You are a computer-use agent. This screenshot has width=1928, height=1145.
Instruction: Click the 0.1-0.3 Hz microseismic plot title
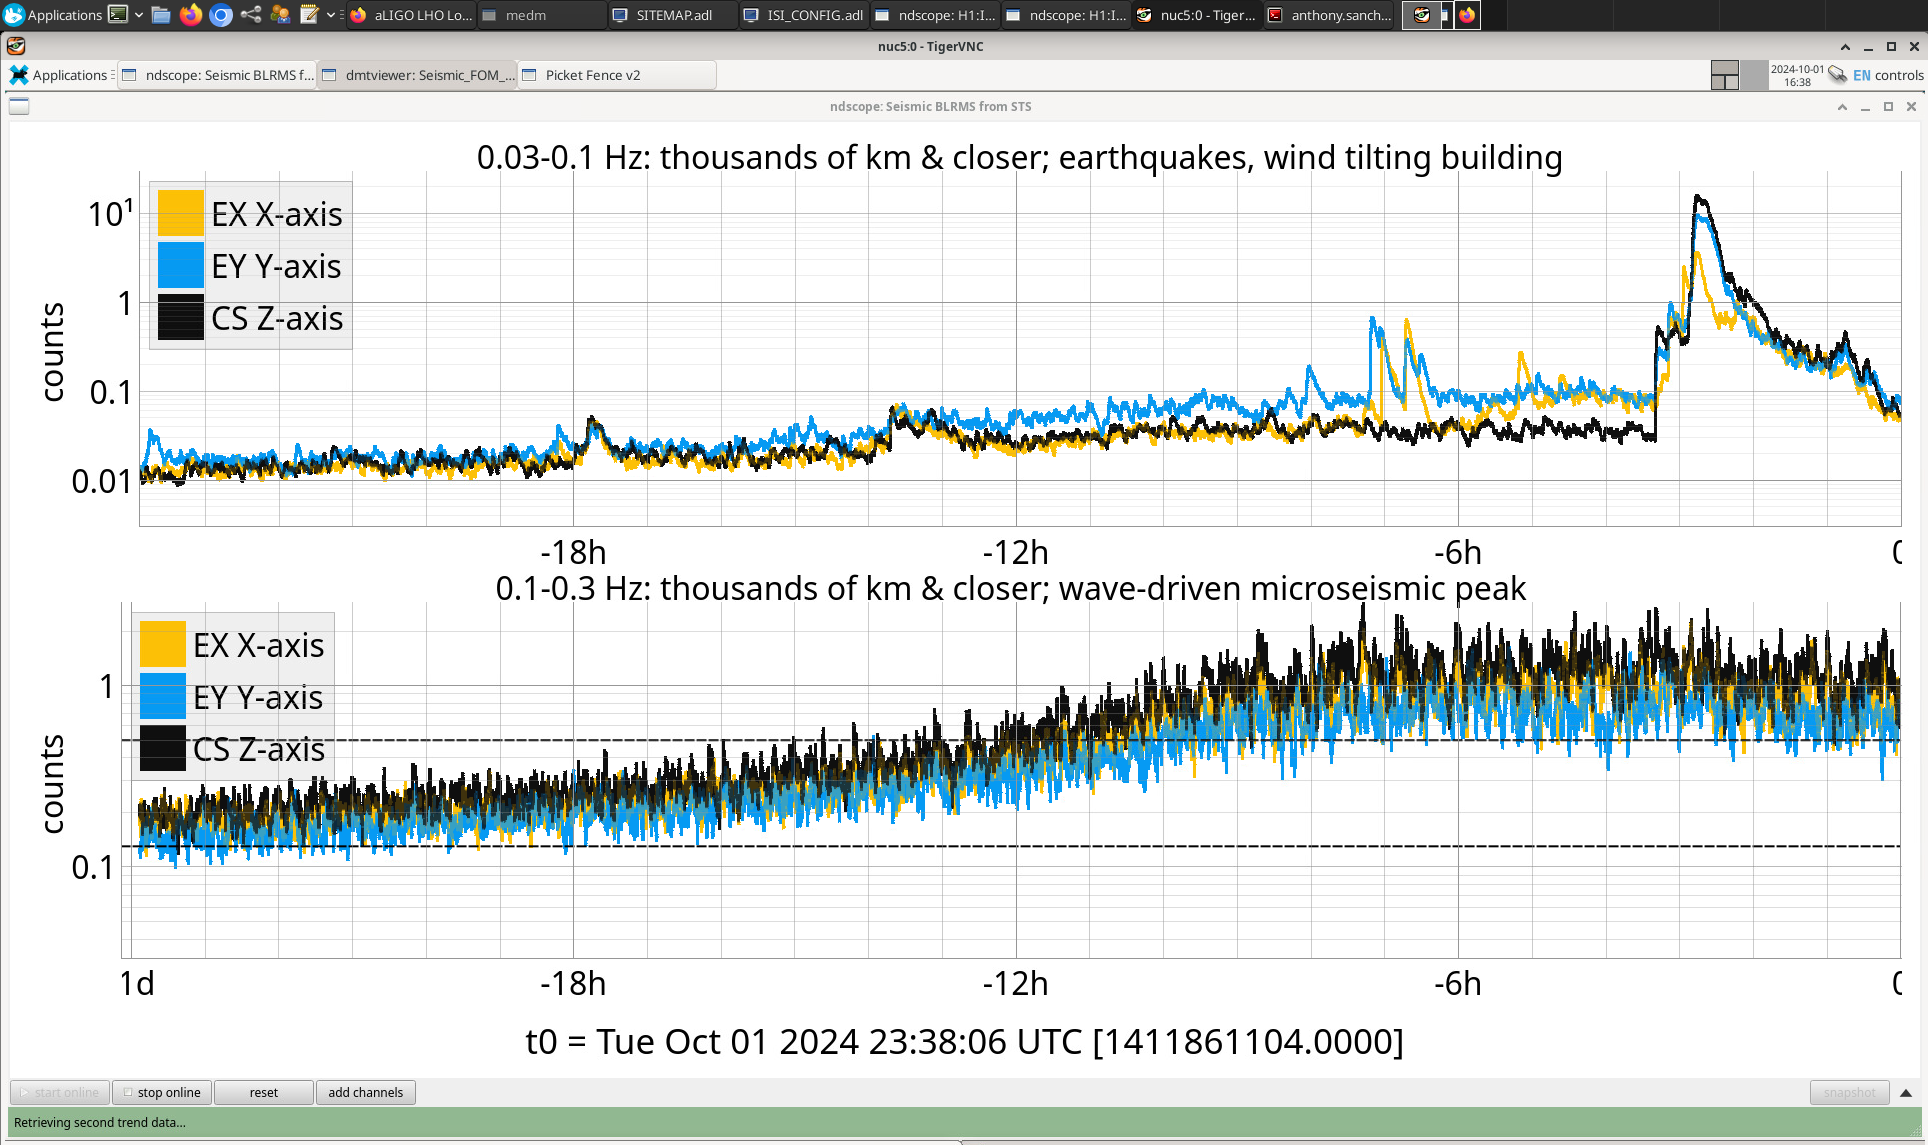pyautogui.click(x=1011, y=588)
